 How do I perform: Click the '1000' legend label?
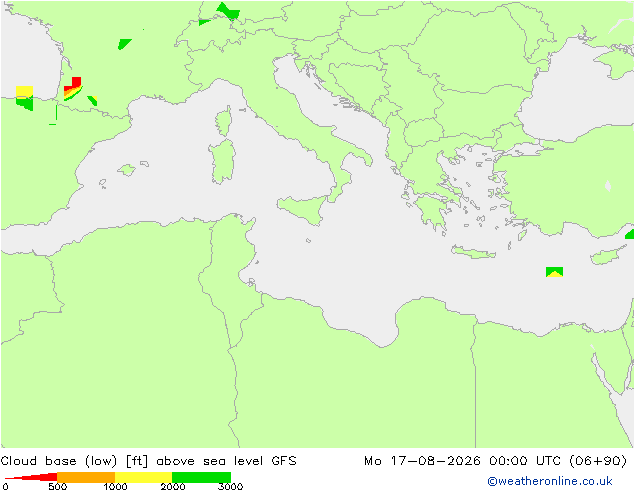coord(115,486)
